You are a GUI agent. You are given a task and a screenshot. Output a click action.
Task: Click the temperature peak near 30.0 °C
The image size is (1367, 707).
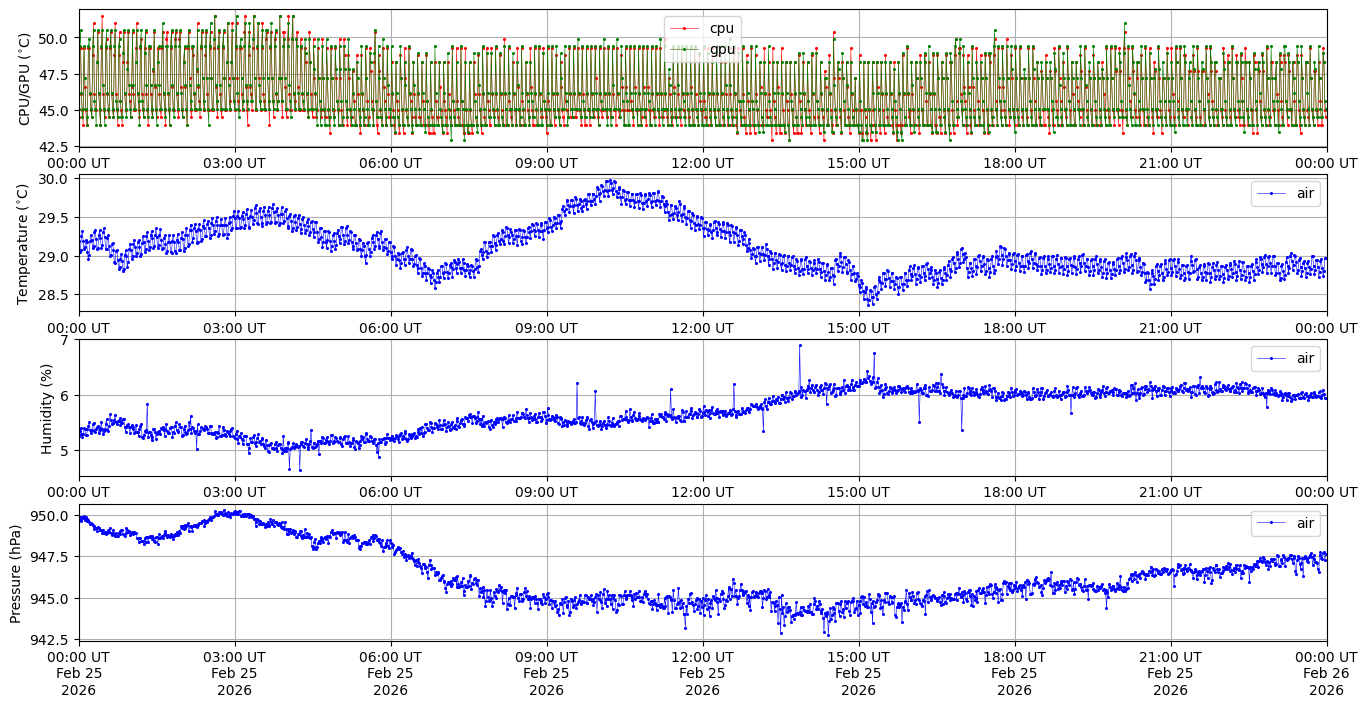coord(610,182)
